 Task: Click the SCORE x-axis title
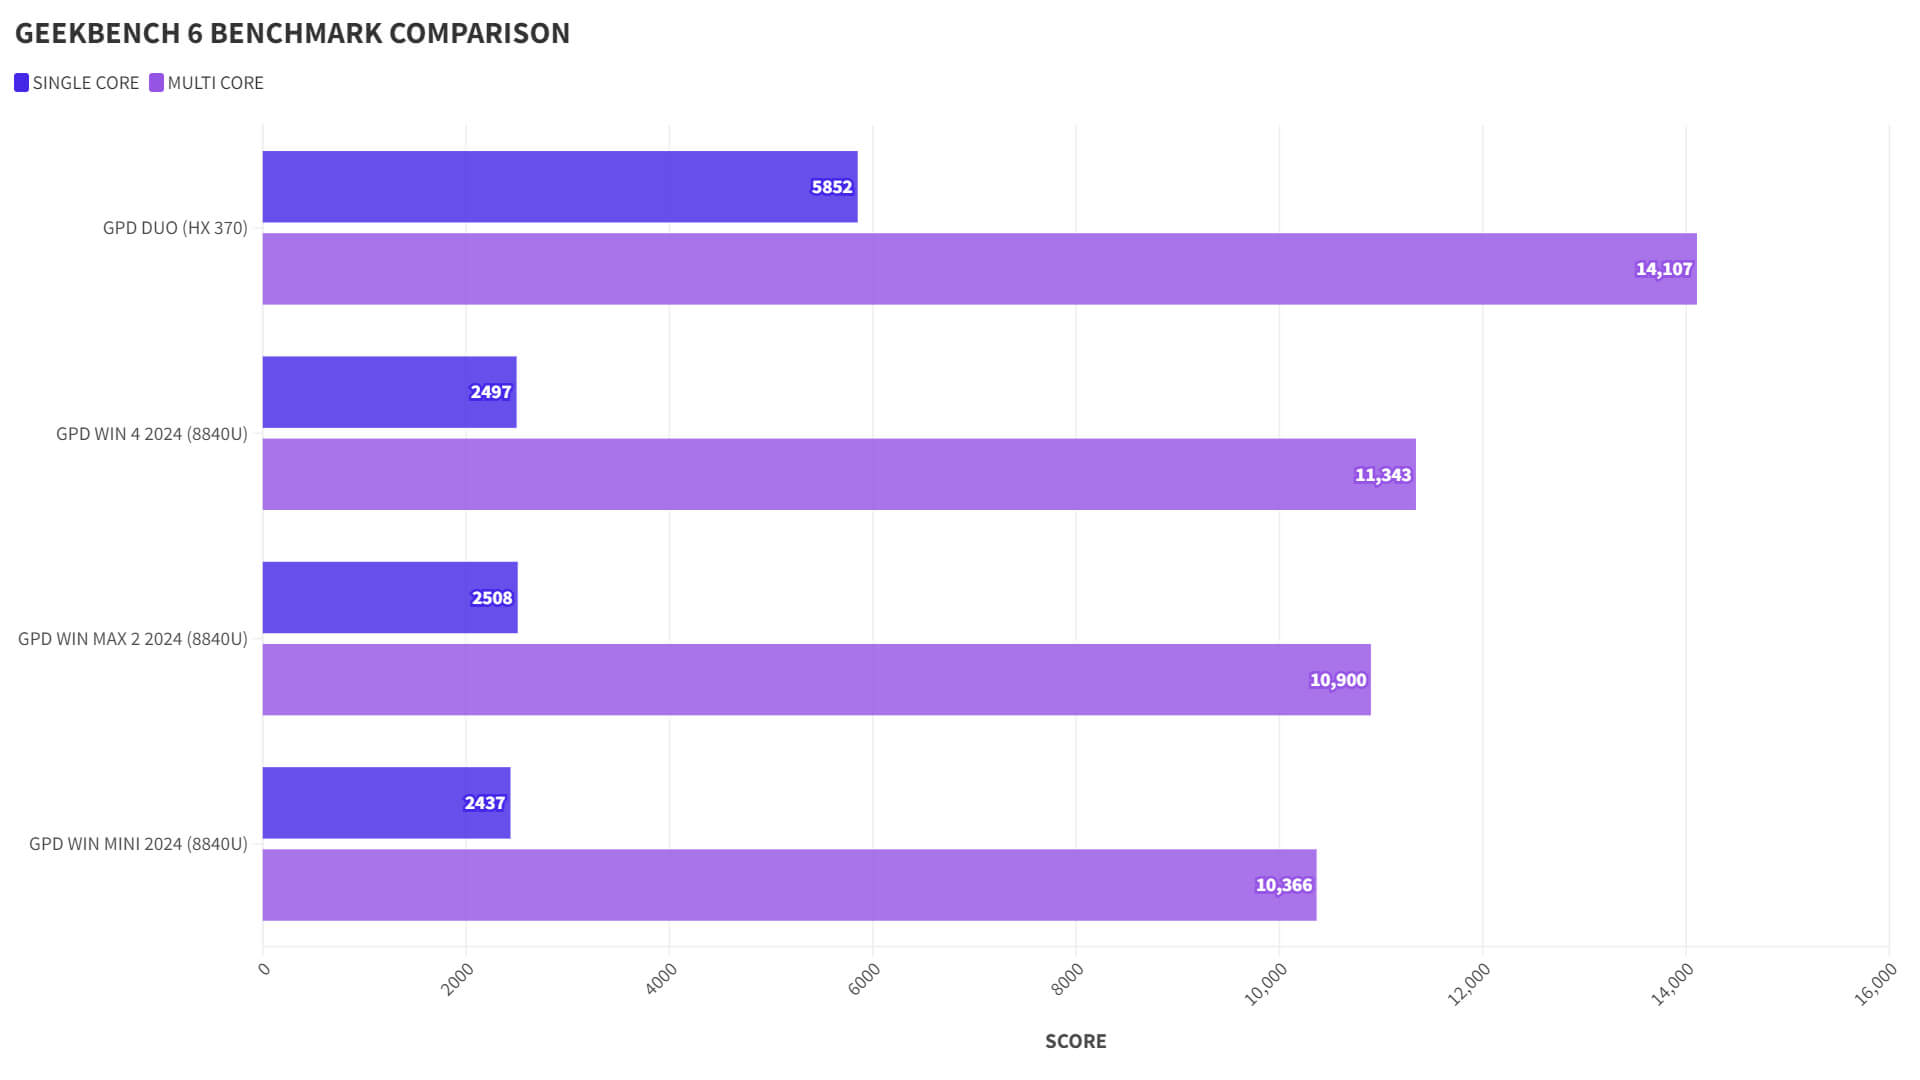point(1075,1041)
